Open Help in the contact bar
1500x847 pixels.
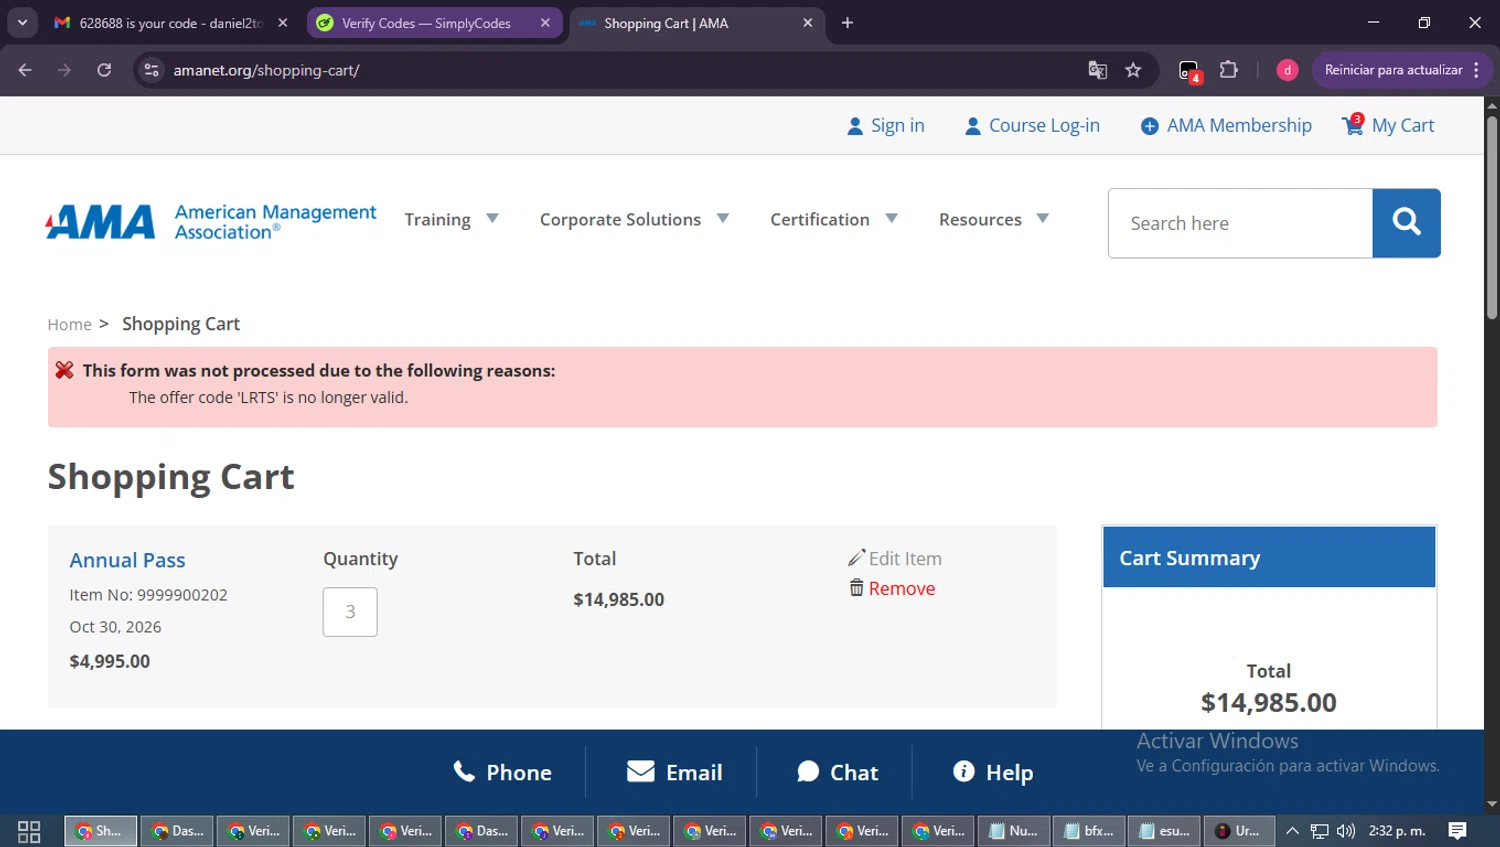pyautogui.click(x=993, y=772)
